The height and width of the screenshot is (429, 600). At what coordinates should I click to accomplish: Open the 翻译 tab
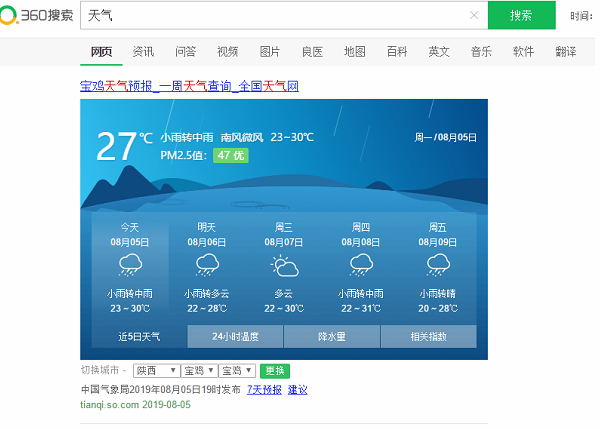click(x=566, y=51)
